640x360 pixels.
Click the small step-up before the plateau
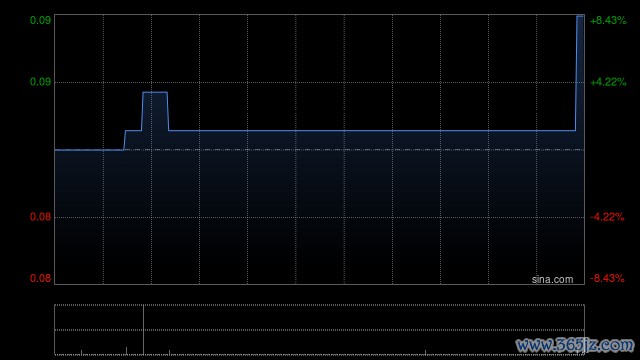133,131
